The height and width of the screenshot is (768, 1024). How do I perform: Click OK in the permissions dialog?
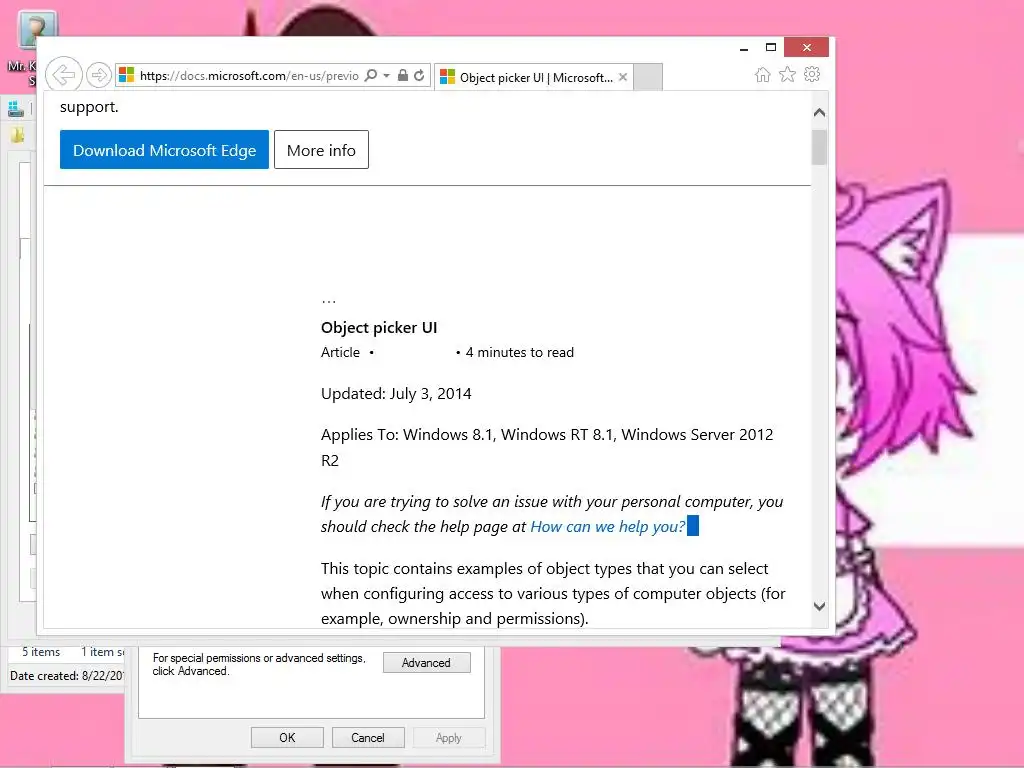pos(287,737)
